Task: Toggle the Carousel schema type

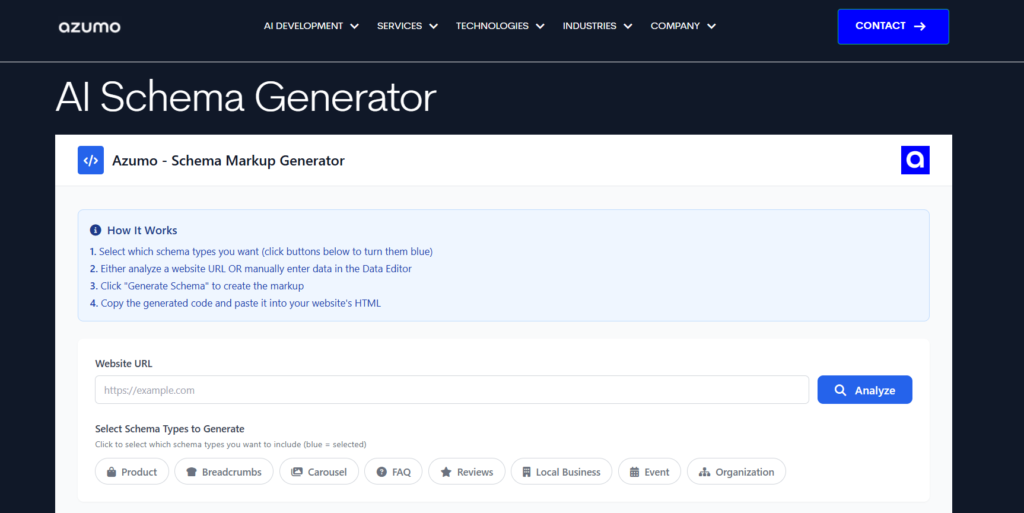Action: coord(319,471)
